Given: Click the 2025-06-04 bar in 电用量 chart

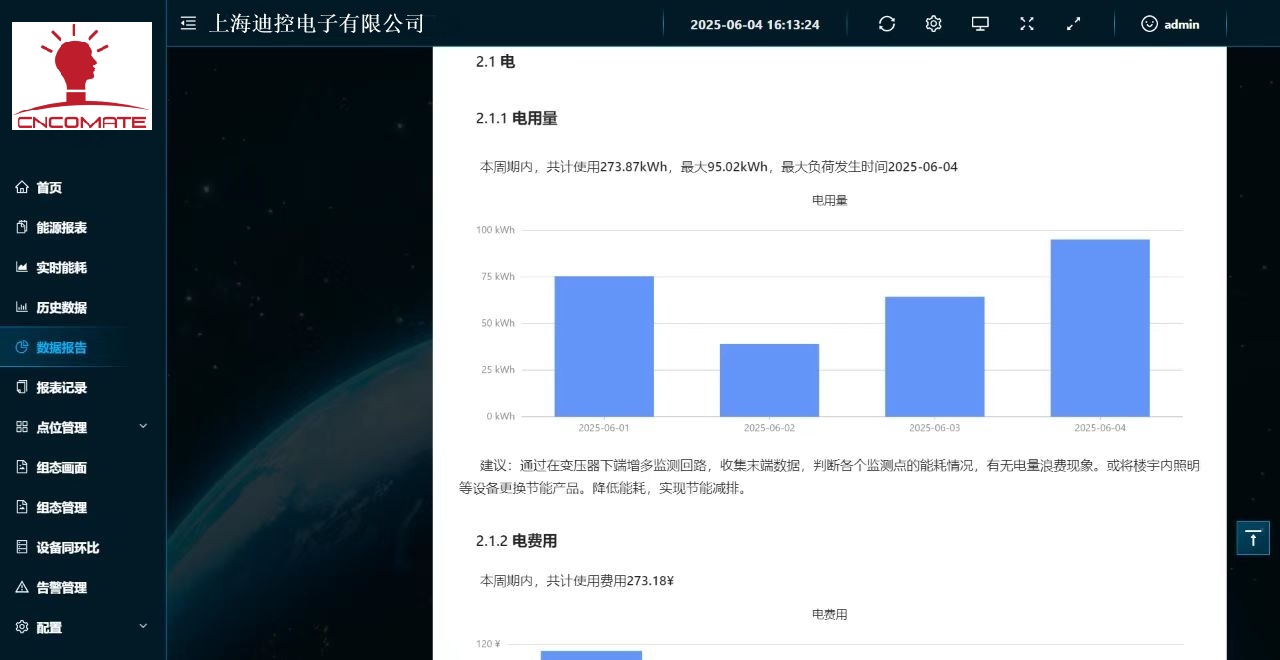Looking at the screenshot, I should [1100, 328].
